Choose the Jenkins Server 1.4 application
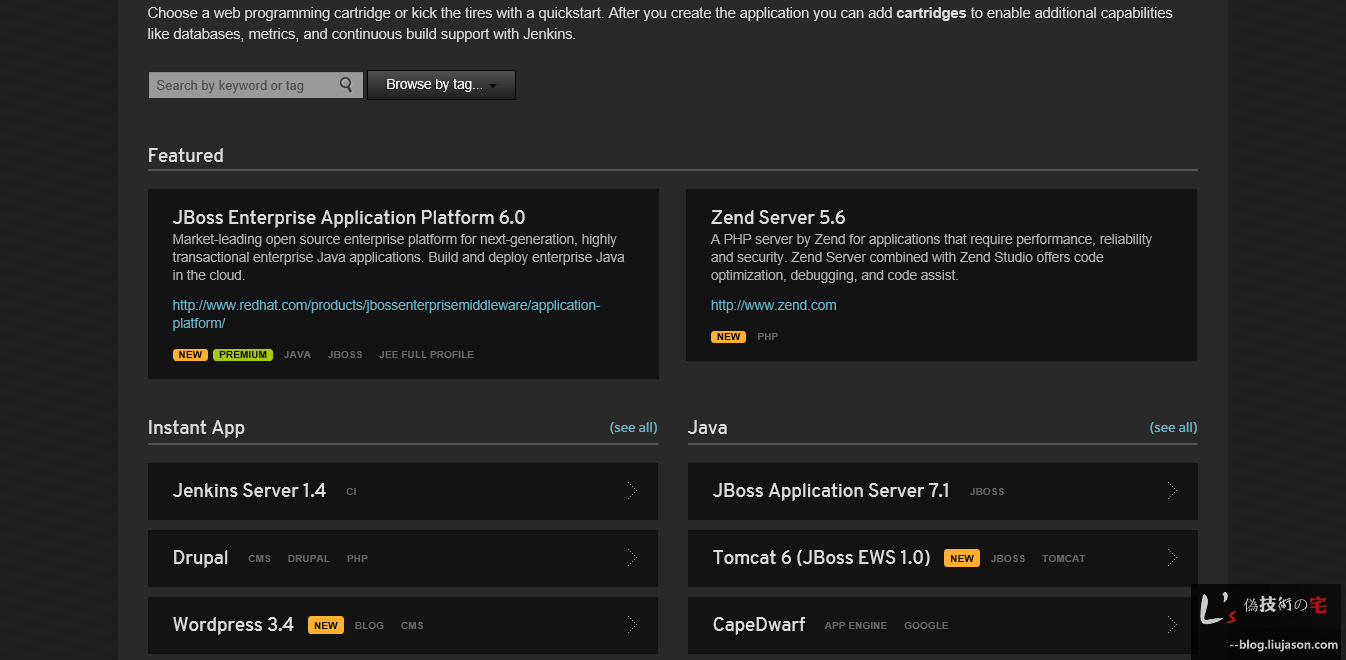This screenshot has height=660, width=1346. (x=403, y=491)
